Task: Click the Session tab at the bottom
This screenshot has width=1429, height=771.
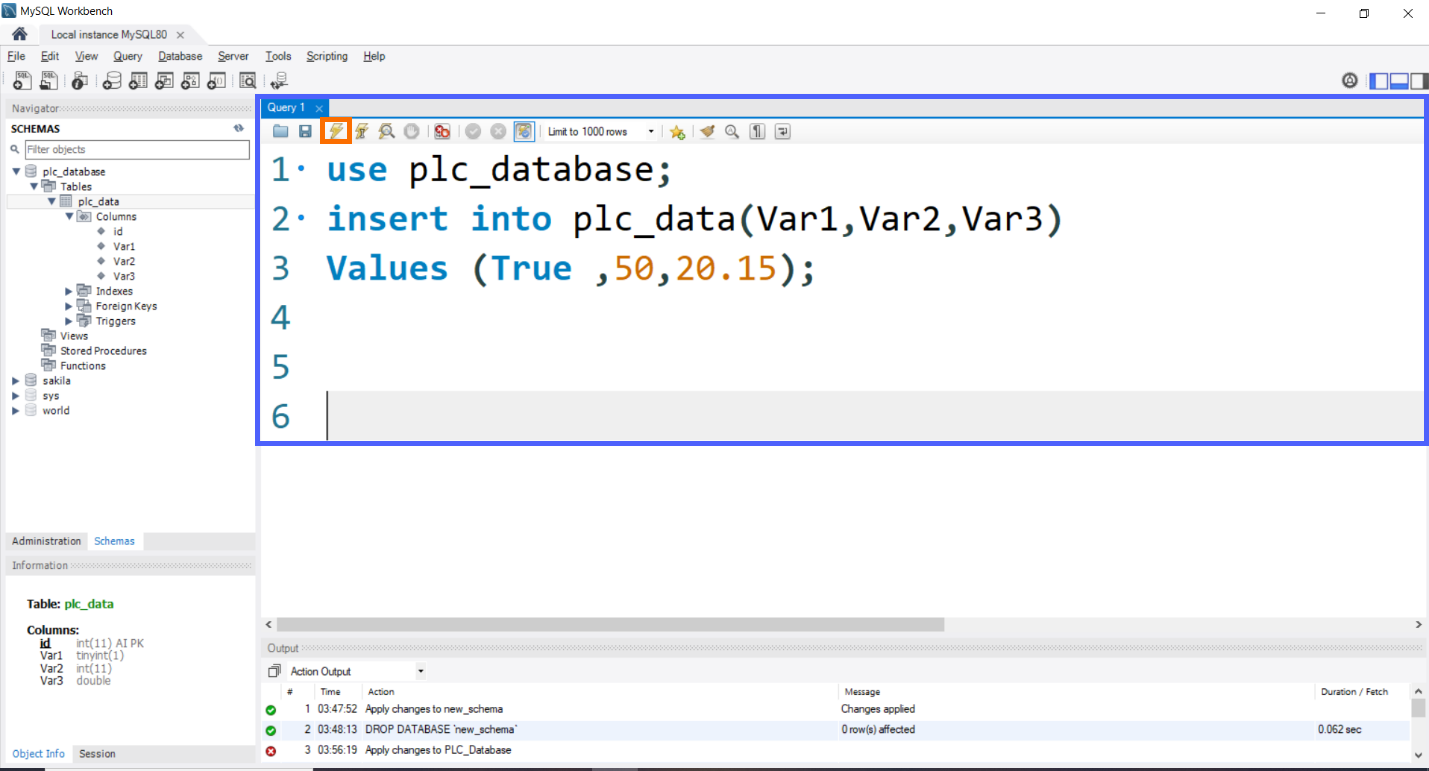Action: 96,753
